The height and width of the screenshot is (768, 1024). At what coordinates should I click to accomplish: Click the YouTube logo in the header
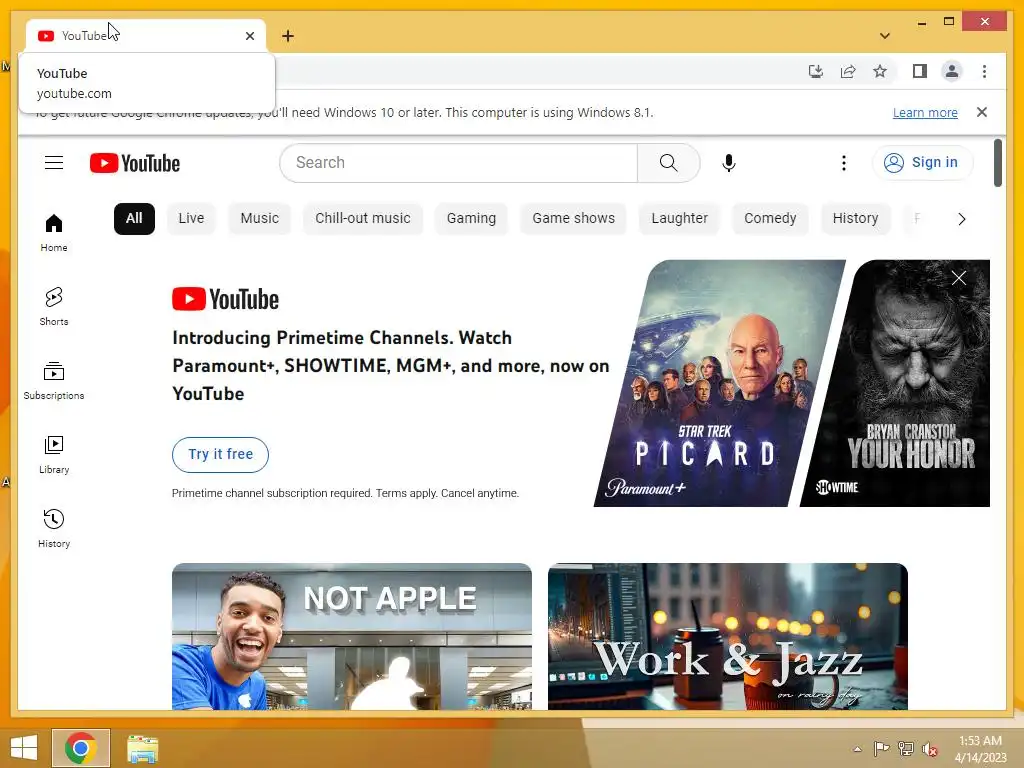(135, 163)
